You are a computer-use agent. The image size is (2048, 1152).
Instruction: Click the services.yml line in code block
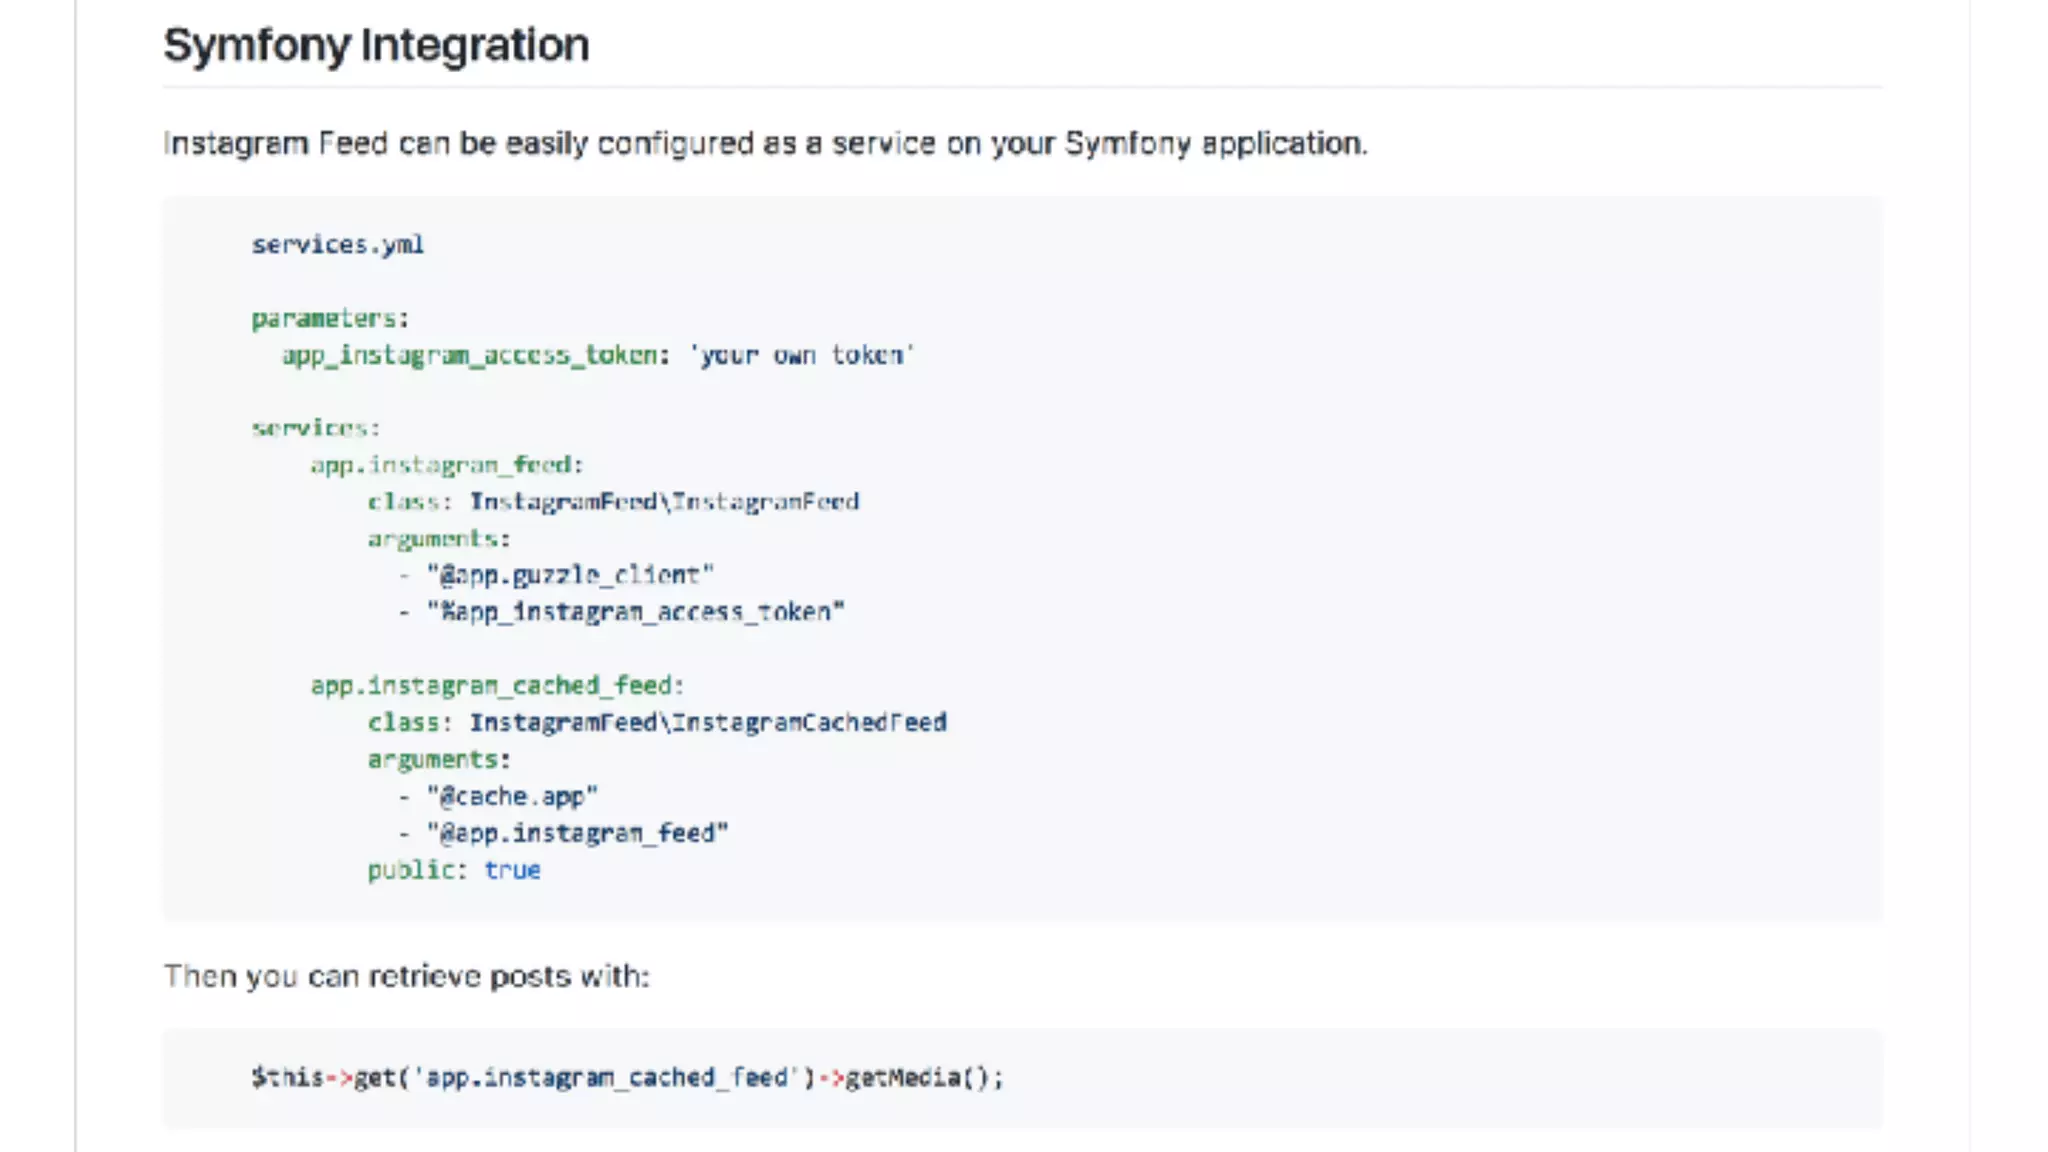pyautogui.click(x=338, y=245)
